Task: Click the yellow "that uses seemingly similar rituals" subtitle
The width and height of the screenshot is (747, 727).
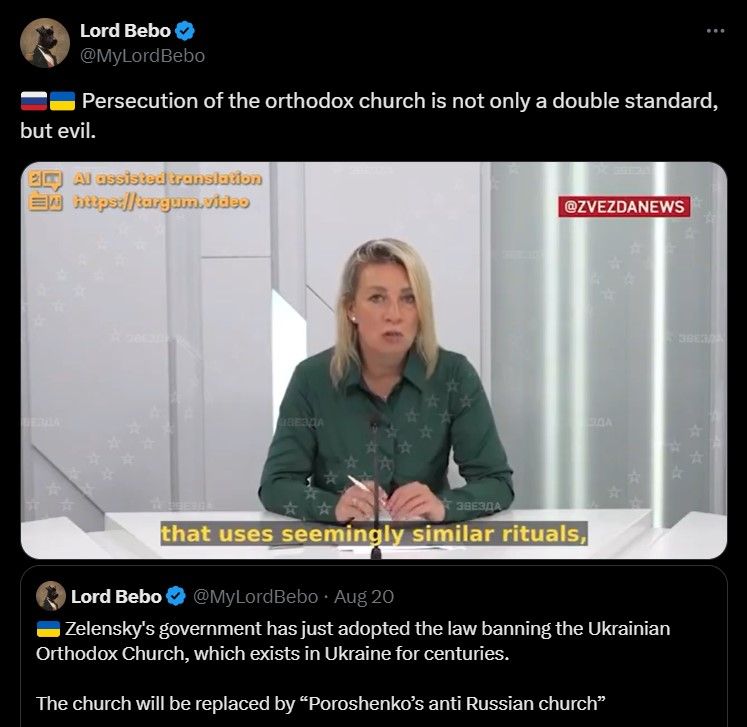Action: point(373,534)
